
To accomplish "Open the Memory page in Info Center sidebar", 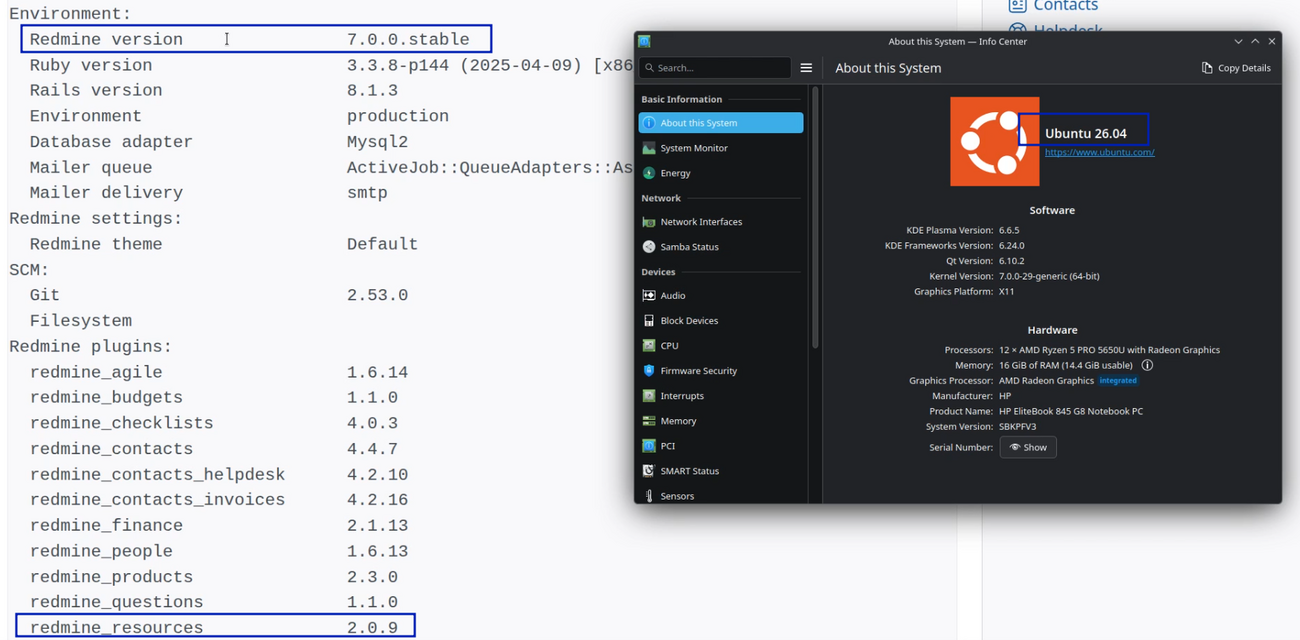I will (720, 420).
